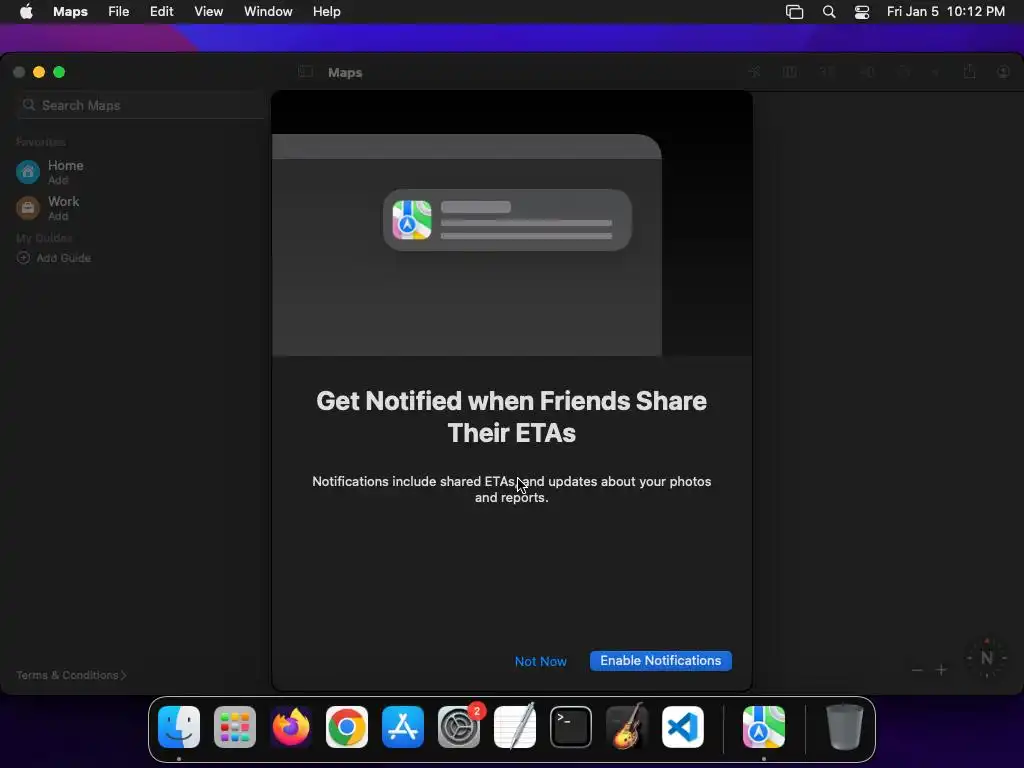Open the Edit menu

click(x=161, y=12)
